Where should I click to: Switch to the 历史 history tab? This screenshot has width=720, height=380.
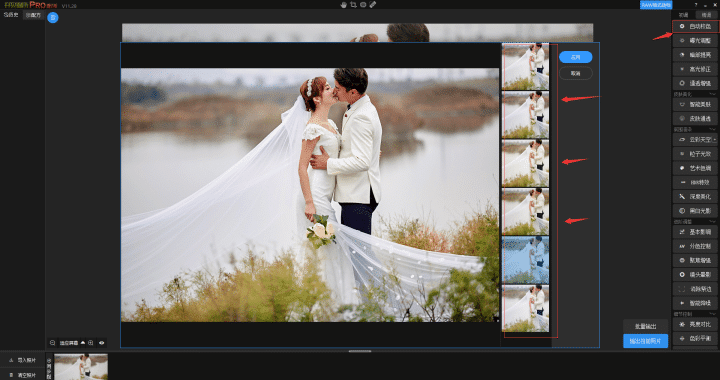coord(11,15)
